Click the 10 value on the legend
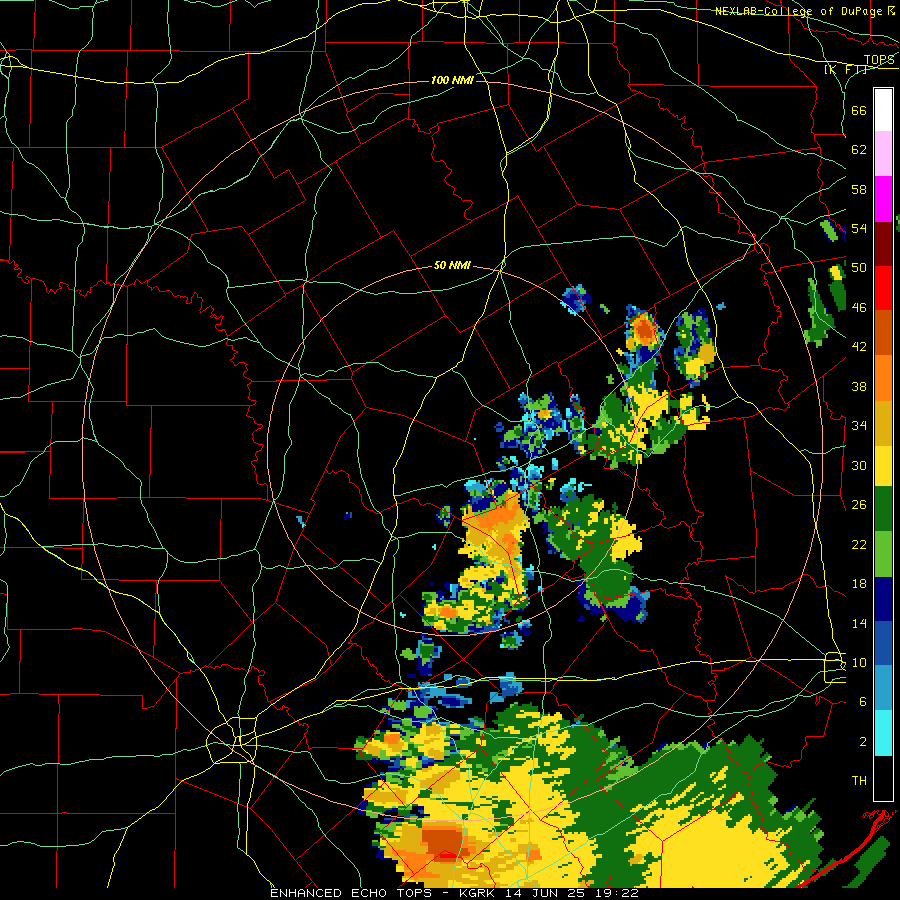900x900 pixels. pos(859,662)
